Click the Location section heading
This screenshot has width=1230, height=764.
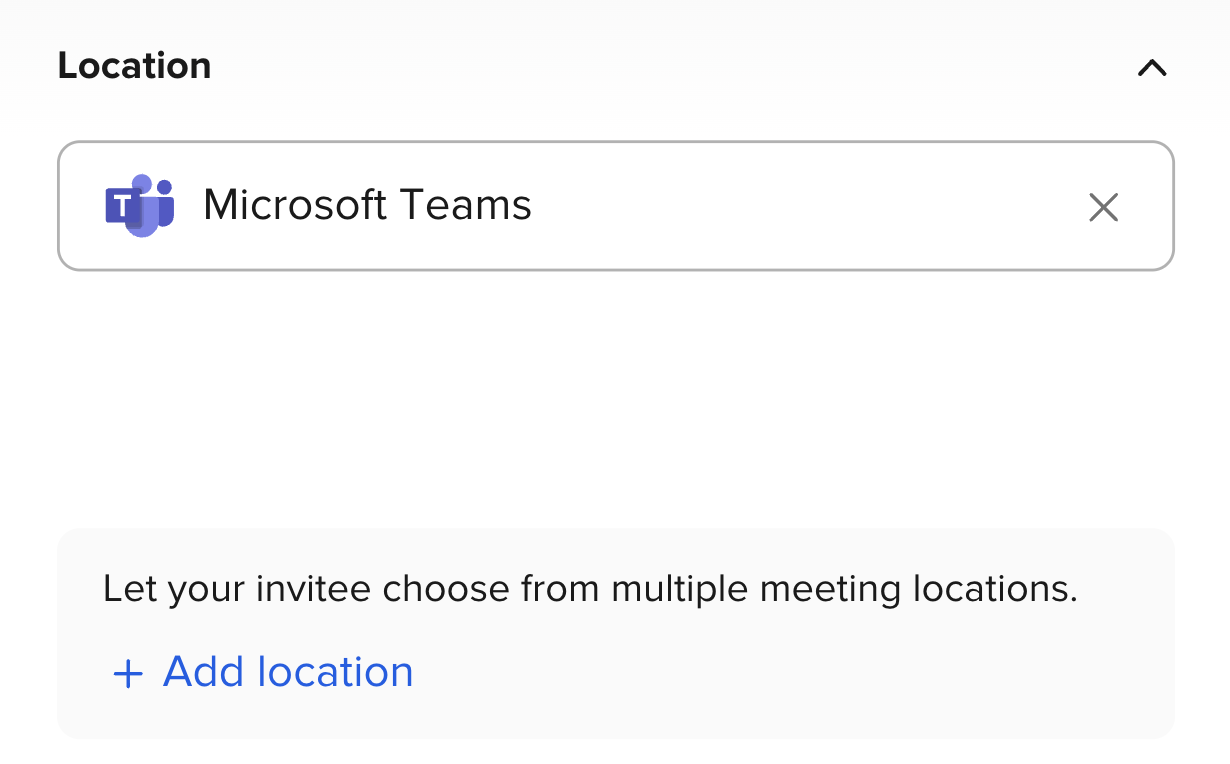(134, 66)
